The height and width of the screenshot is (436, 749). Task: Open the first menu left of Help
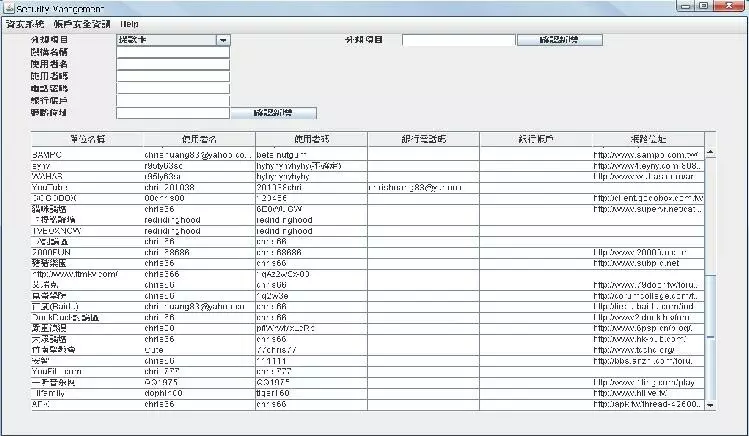(25, 24)
